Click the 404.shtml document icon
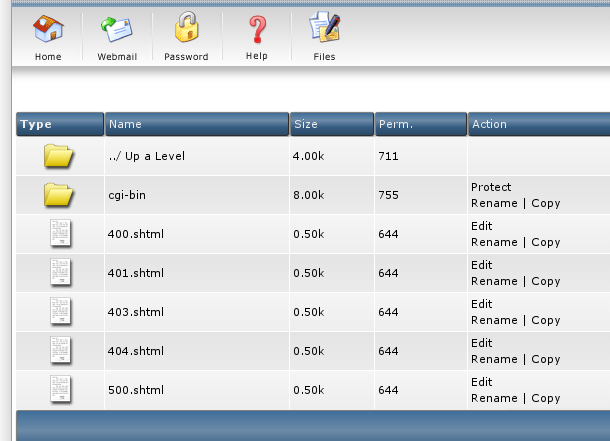 (60, 350)
